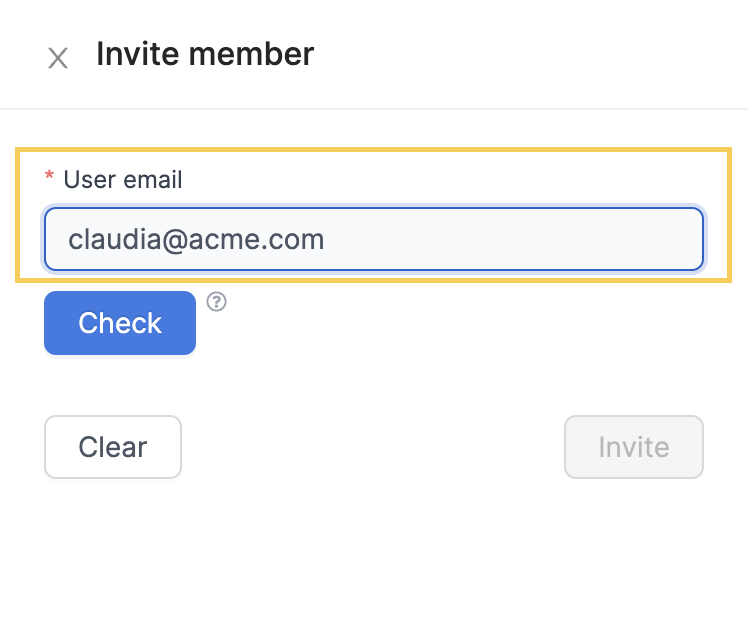Click the Check button
The height and width of the screenshot is (644, 748).
120,323
